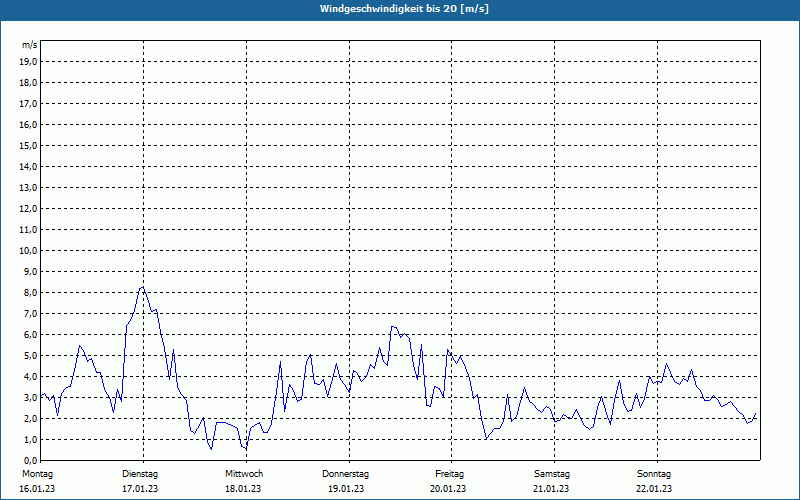Click the 'Dienstag' day label
800x500 pixels.
(x=140, y=474)
